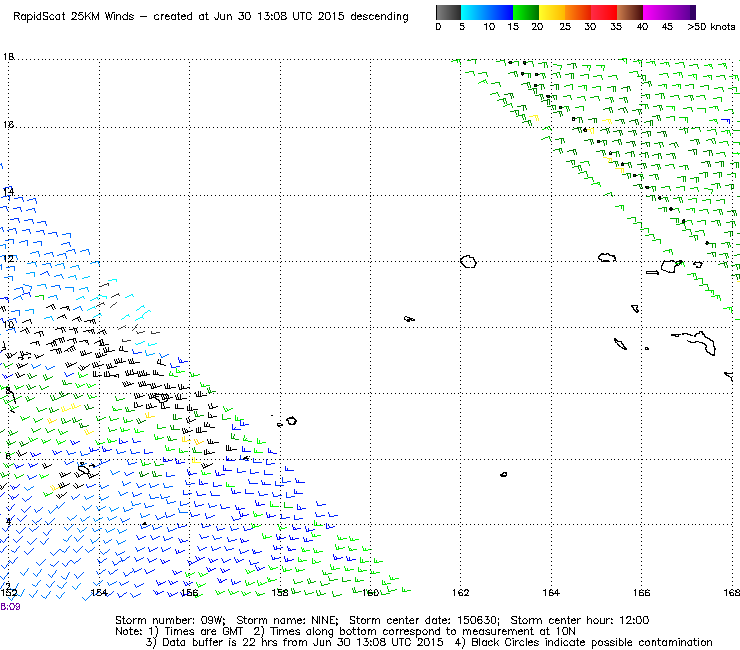
Task: Click the red 30-35 knots legend segment
Action: (604, 12)
